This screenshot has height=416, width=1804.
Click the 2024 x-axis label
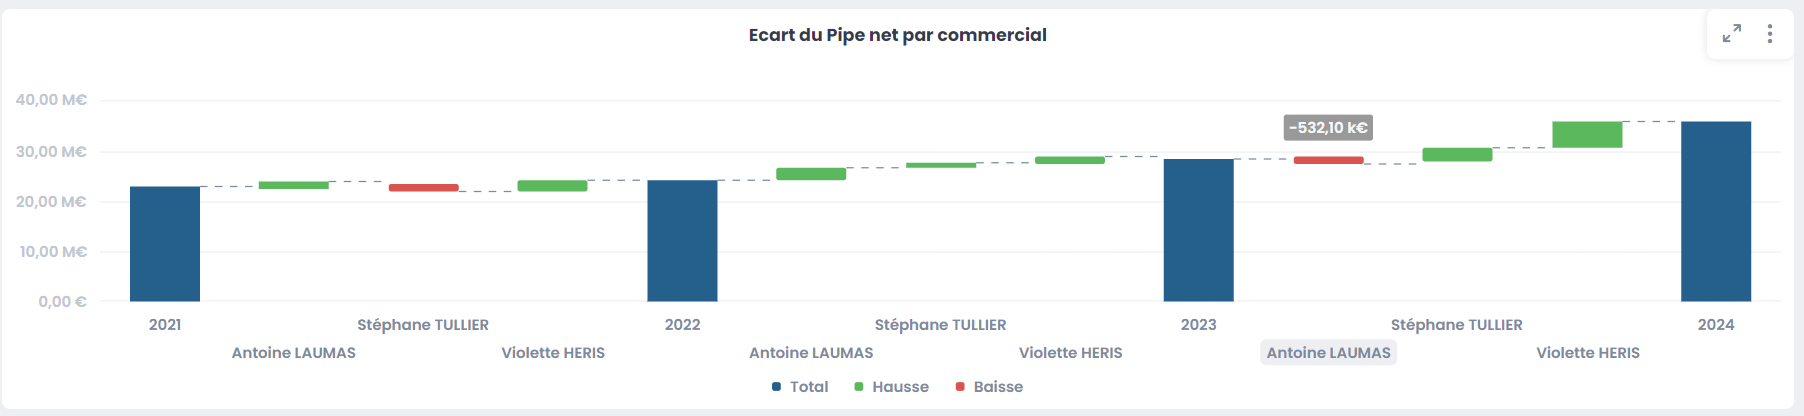tap(1715, 325)
